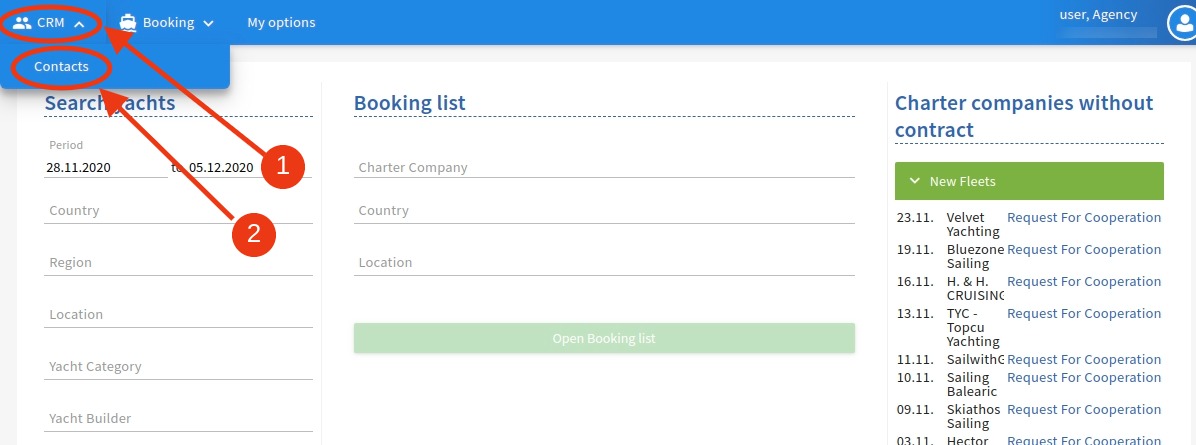The height and width of the screenshot is (445, 1196).
Task: Request cooperation with Skiathos Sailing
Action: point(1084,410)
